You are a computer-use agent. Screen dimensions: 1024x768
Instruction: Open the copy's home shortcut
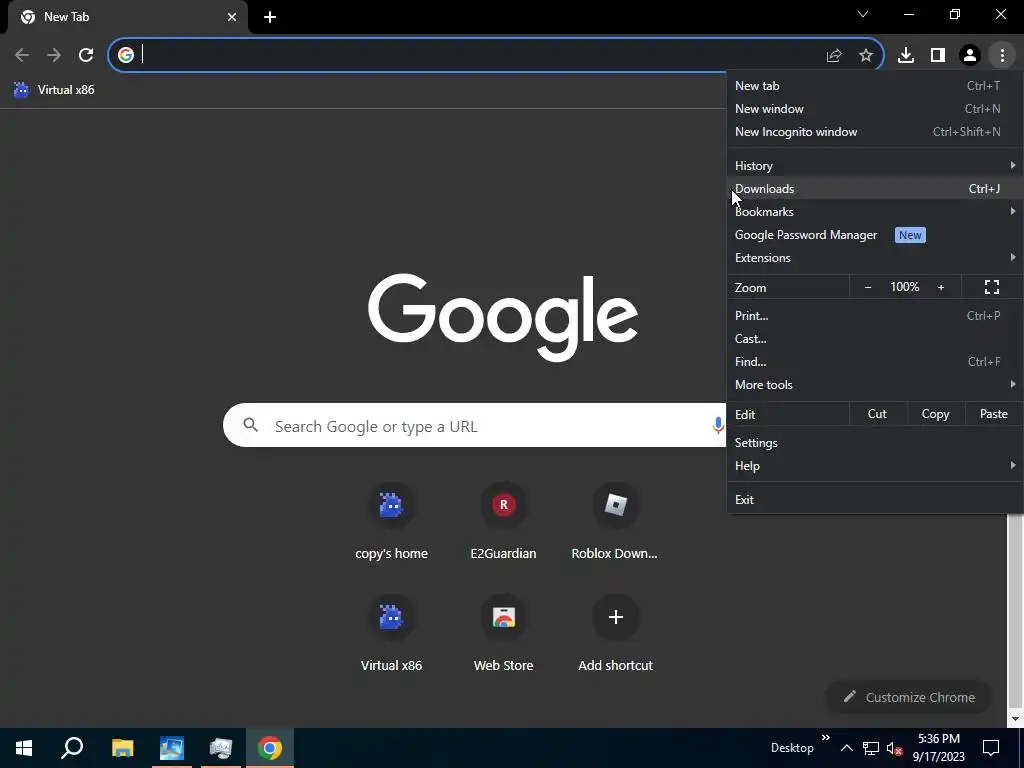[x=391, y=522]
